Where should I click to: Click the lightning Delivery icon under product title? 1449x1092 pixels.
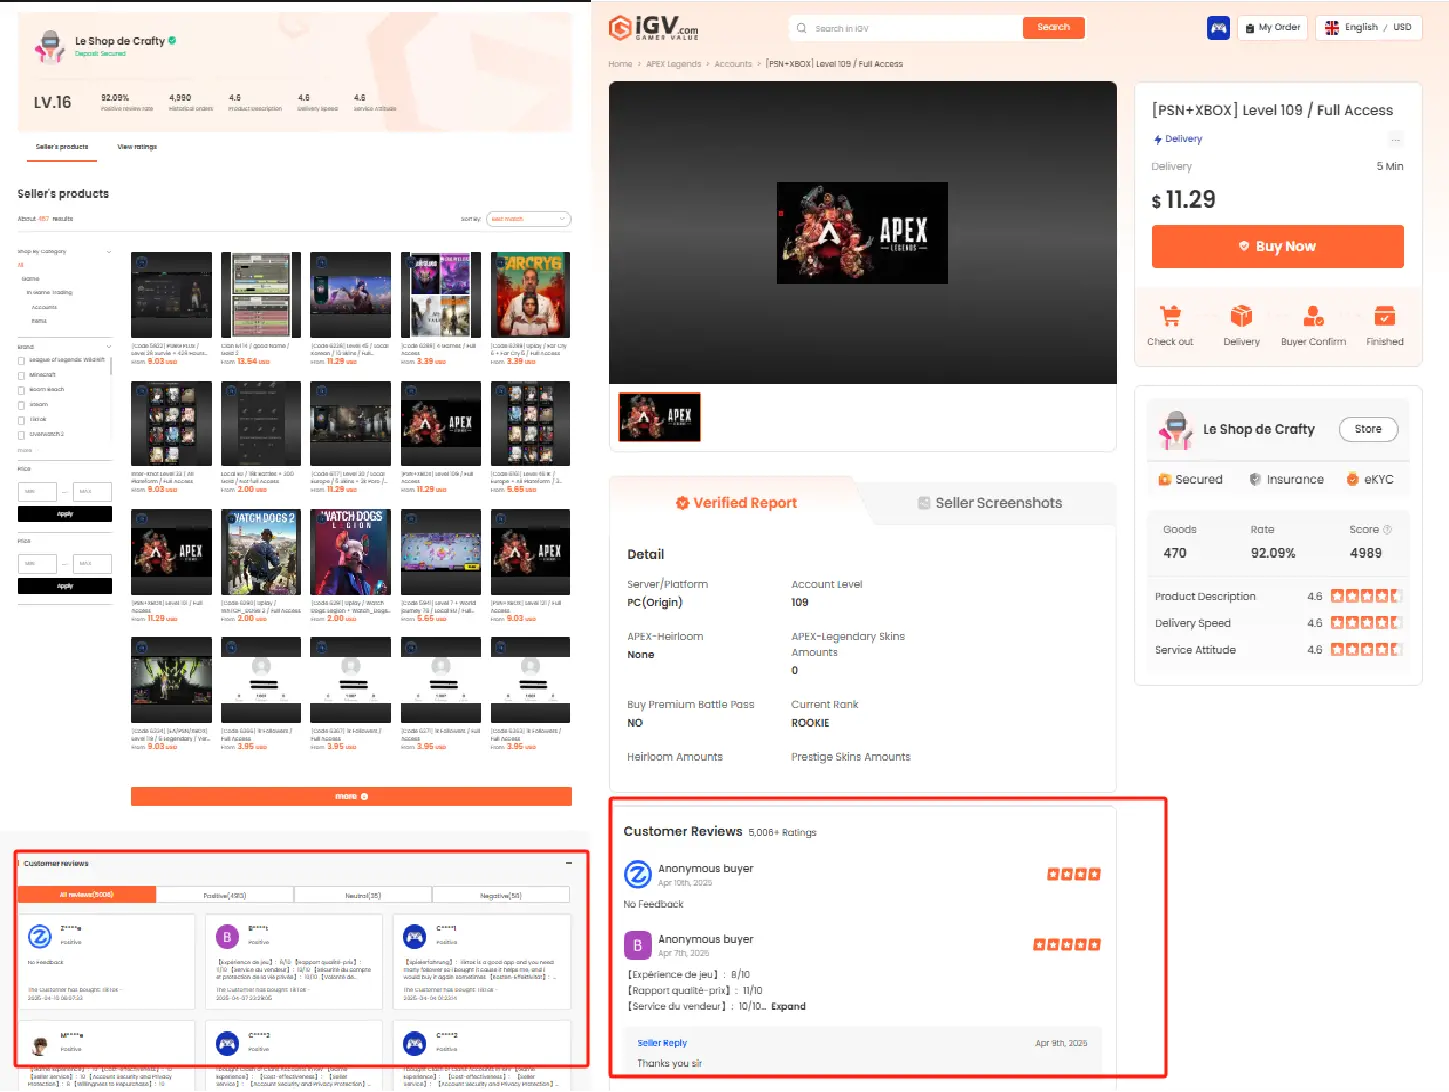click(x=1158, y=139)
